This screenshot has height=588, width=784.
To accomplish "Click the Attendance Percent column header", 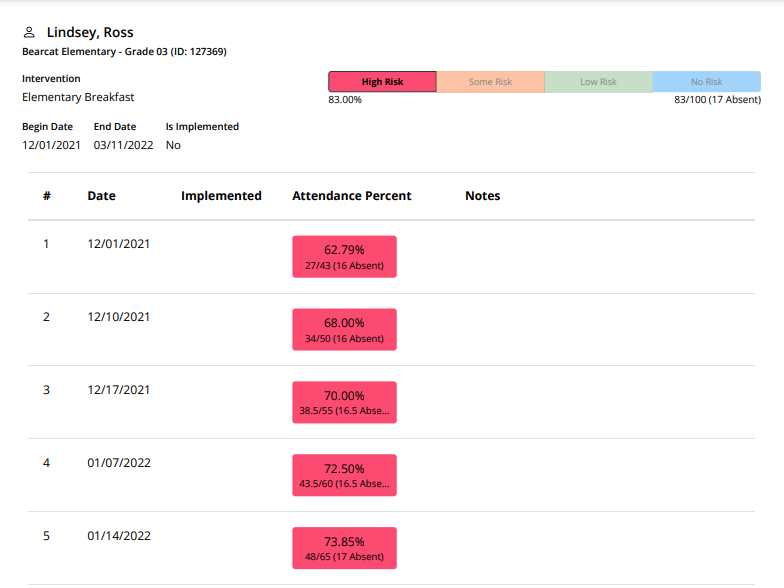I will click(x=351, y=196).
